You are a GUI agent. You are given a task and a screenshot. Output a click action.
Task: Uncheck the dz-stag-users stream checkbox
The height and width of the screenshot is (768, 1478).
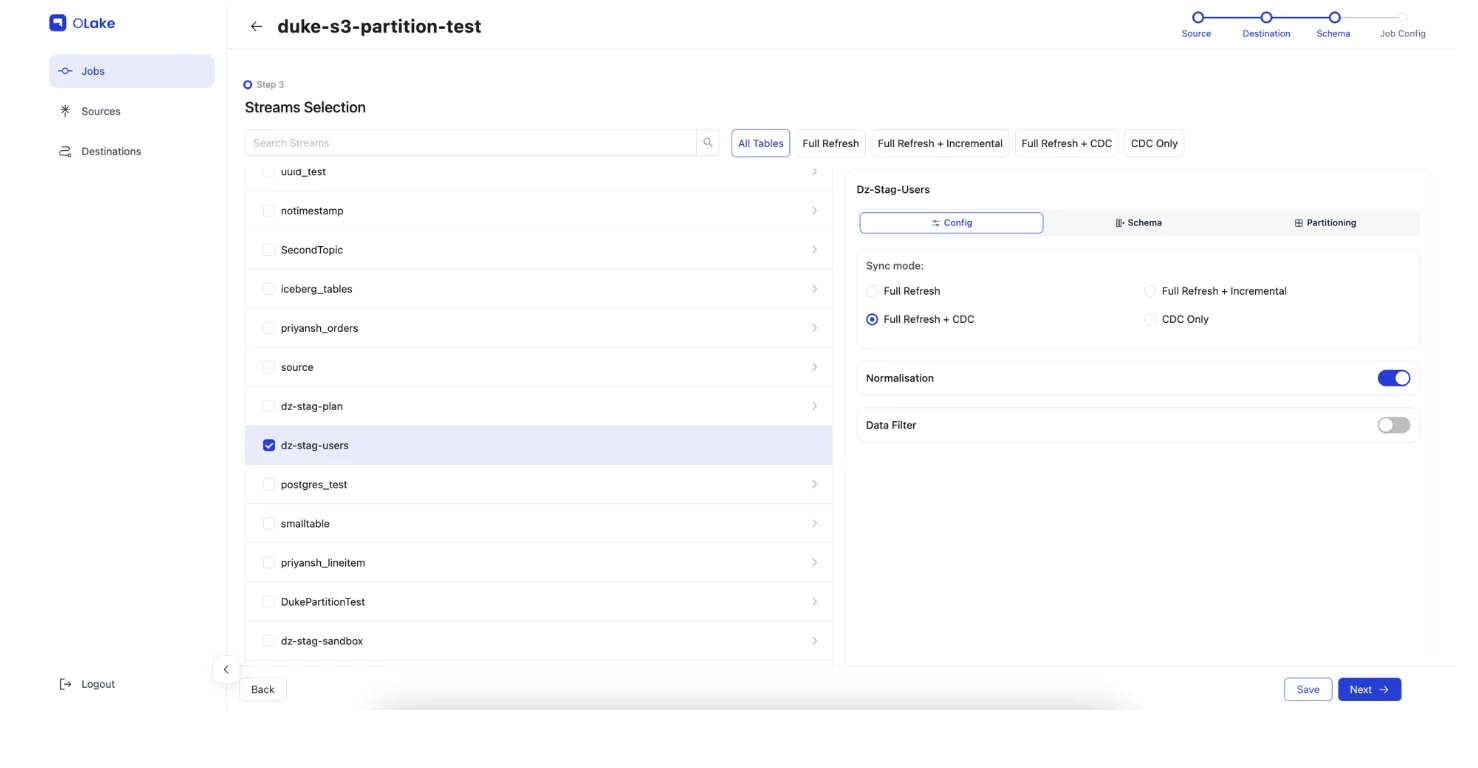pos(269,445)
